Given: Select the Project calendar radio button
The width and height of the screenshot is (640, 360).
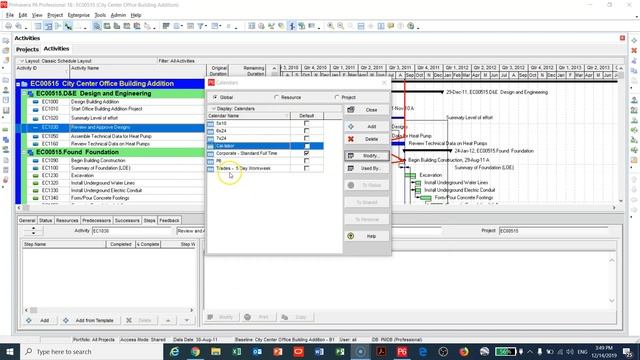Looking at the screenshot, I should point(337,98).
